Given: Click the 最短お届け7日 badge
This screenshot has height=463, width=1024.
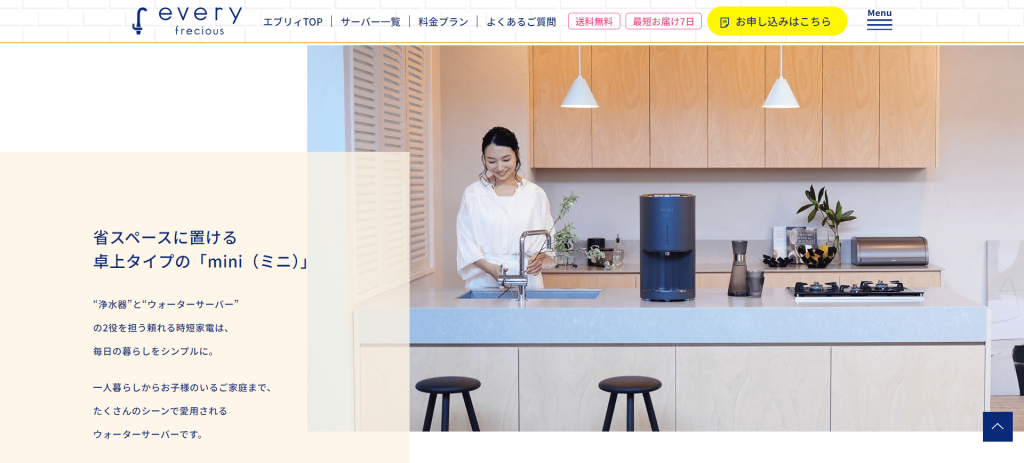Looking at the screenshot, I should coord(663,22).
